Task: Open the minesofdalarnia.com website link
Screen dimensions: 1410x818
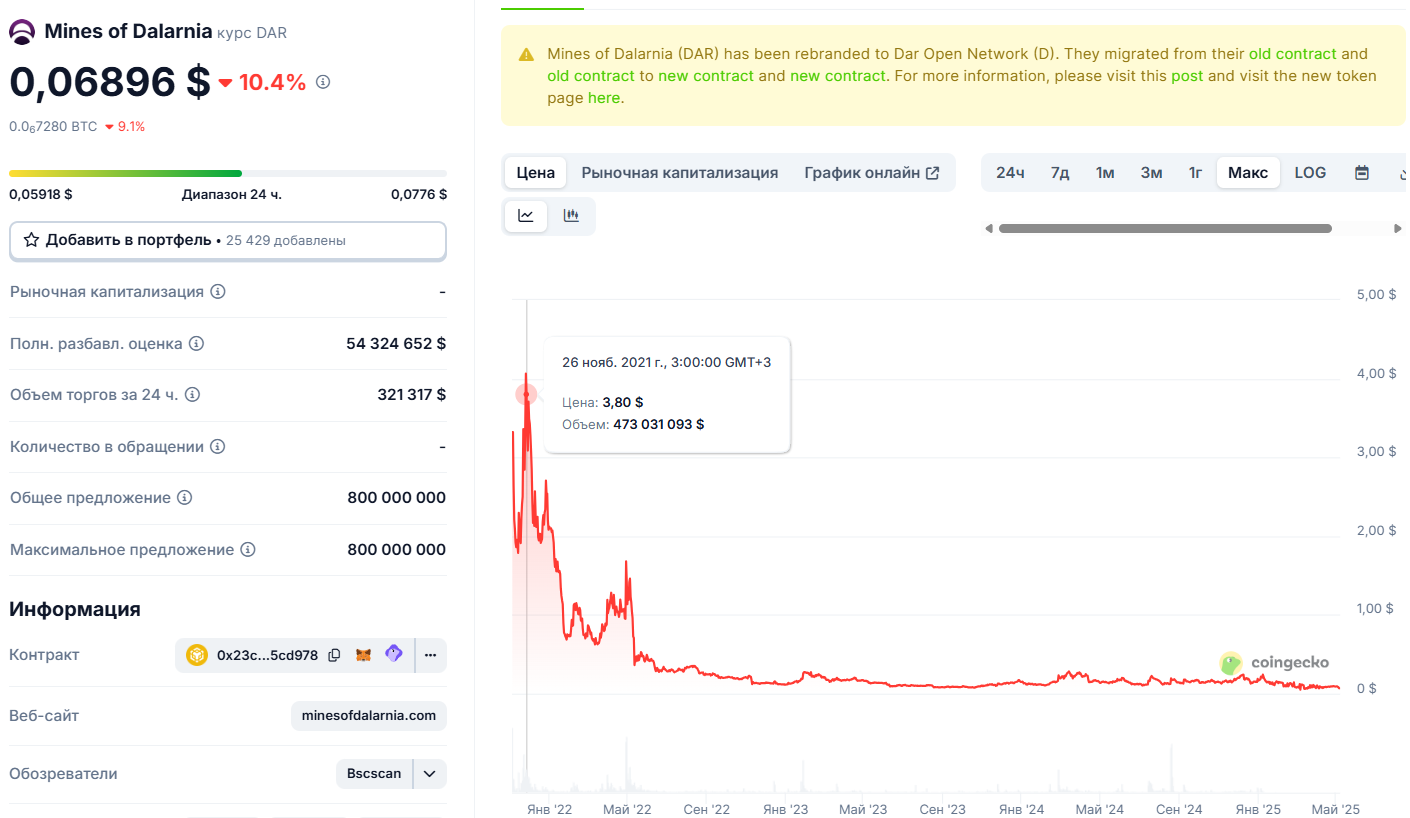Action: click(369, 716)
